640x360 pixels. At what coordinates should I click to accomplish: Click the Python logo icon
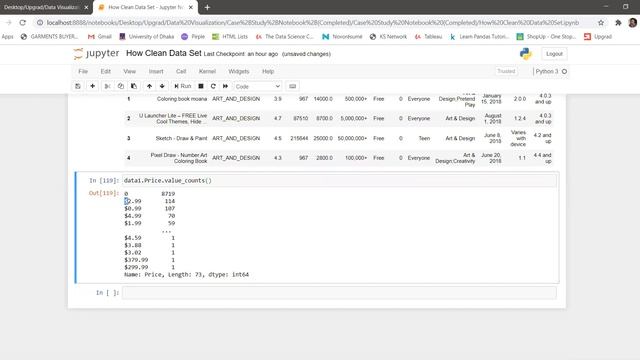(526, 54)
